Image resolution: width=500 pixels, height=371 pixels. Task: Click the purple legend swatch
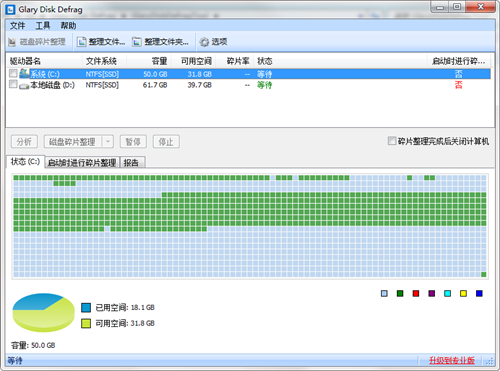coord(432,293)
